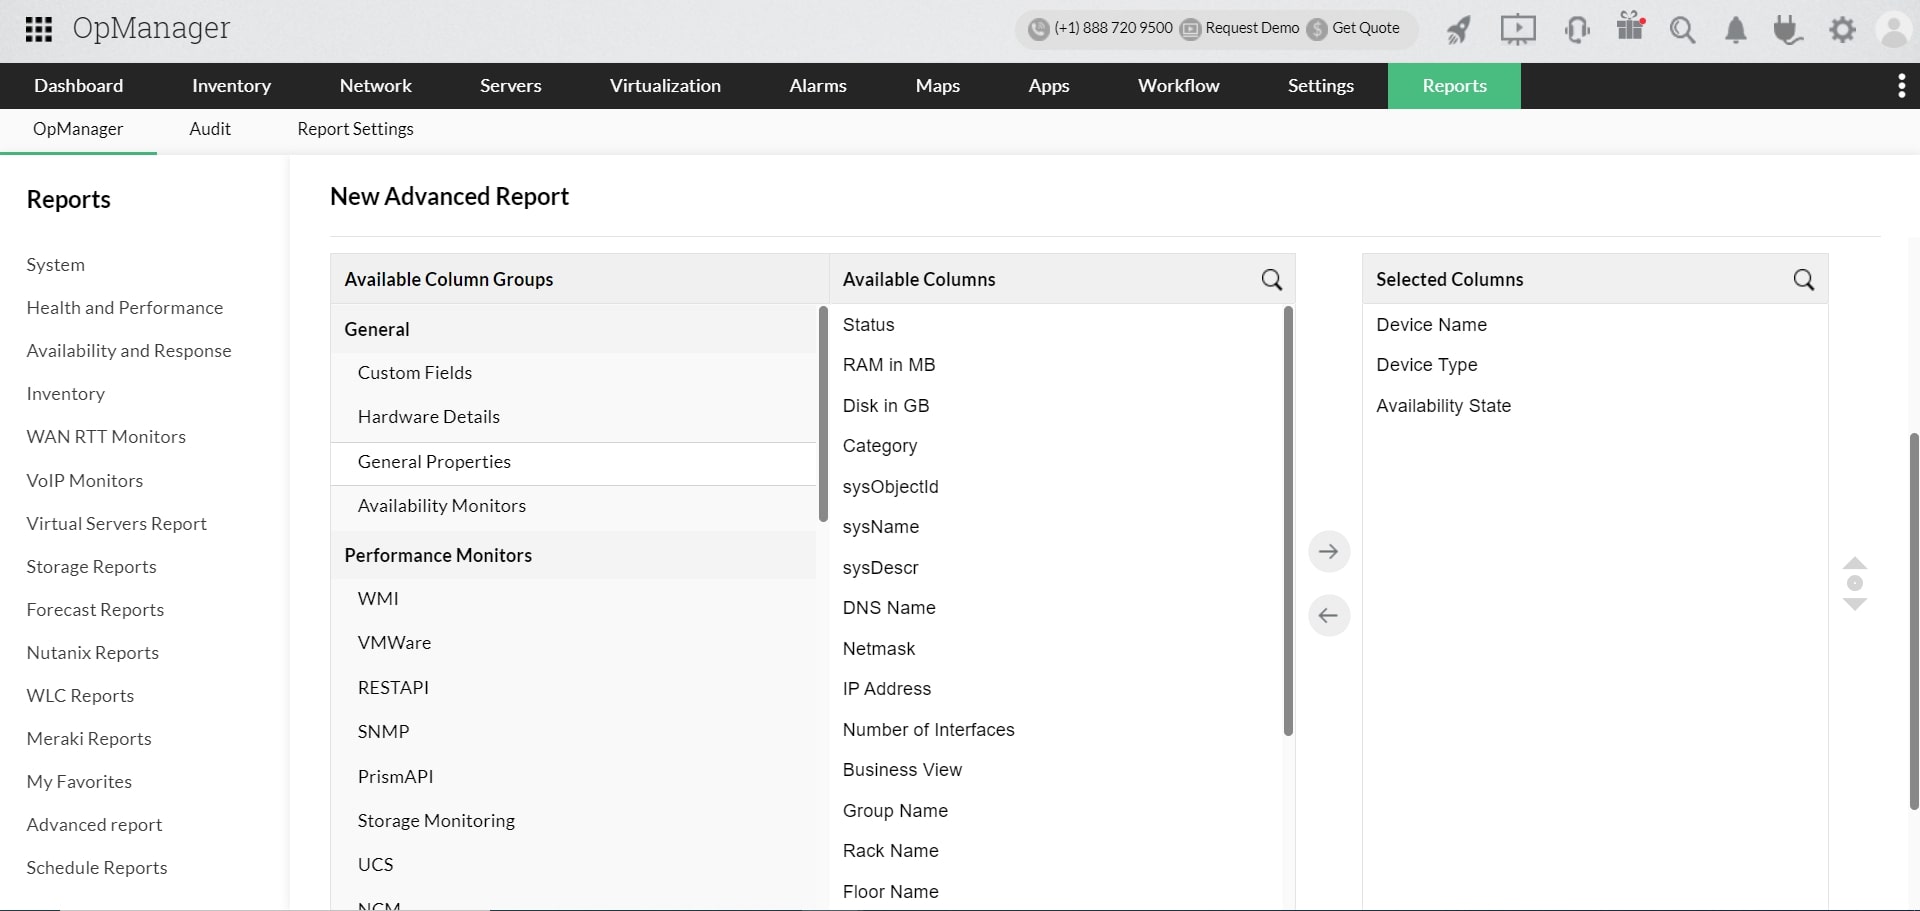Image resolution: width=1920 pixels, height=911 pixels.
Task: Collapse the General column group
Action: (x=377, y=329)
